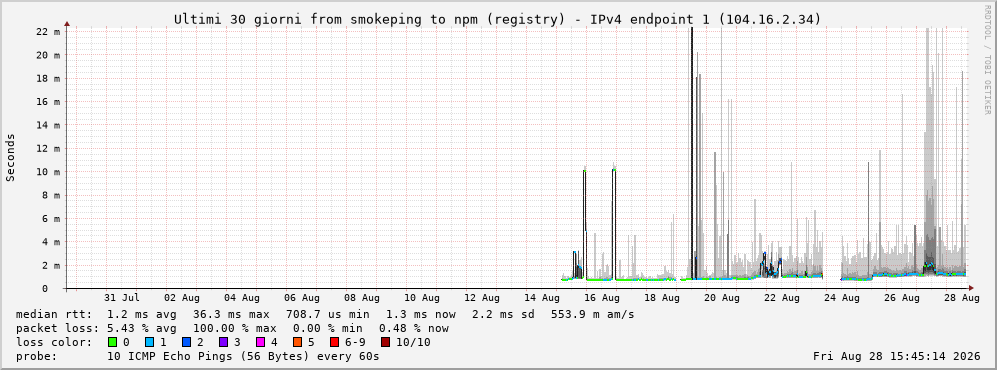Click the median rtt statistics line

coord(325,315)
